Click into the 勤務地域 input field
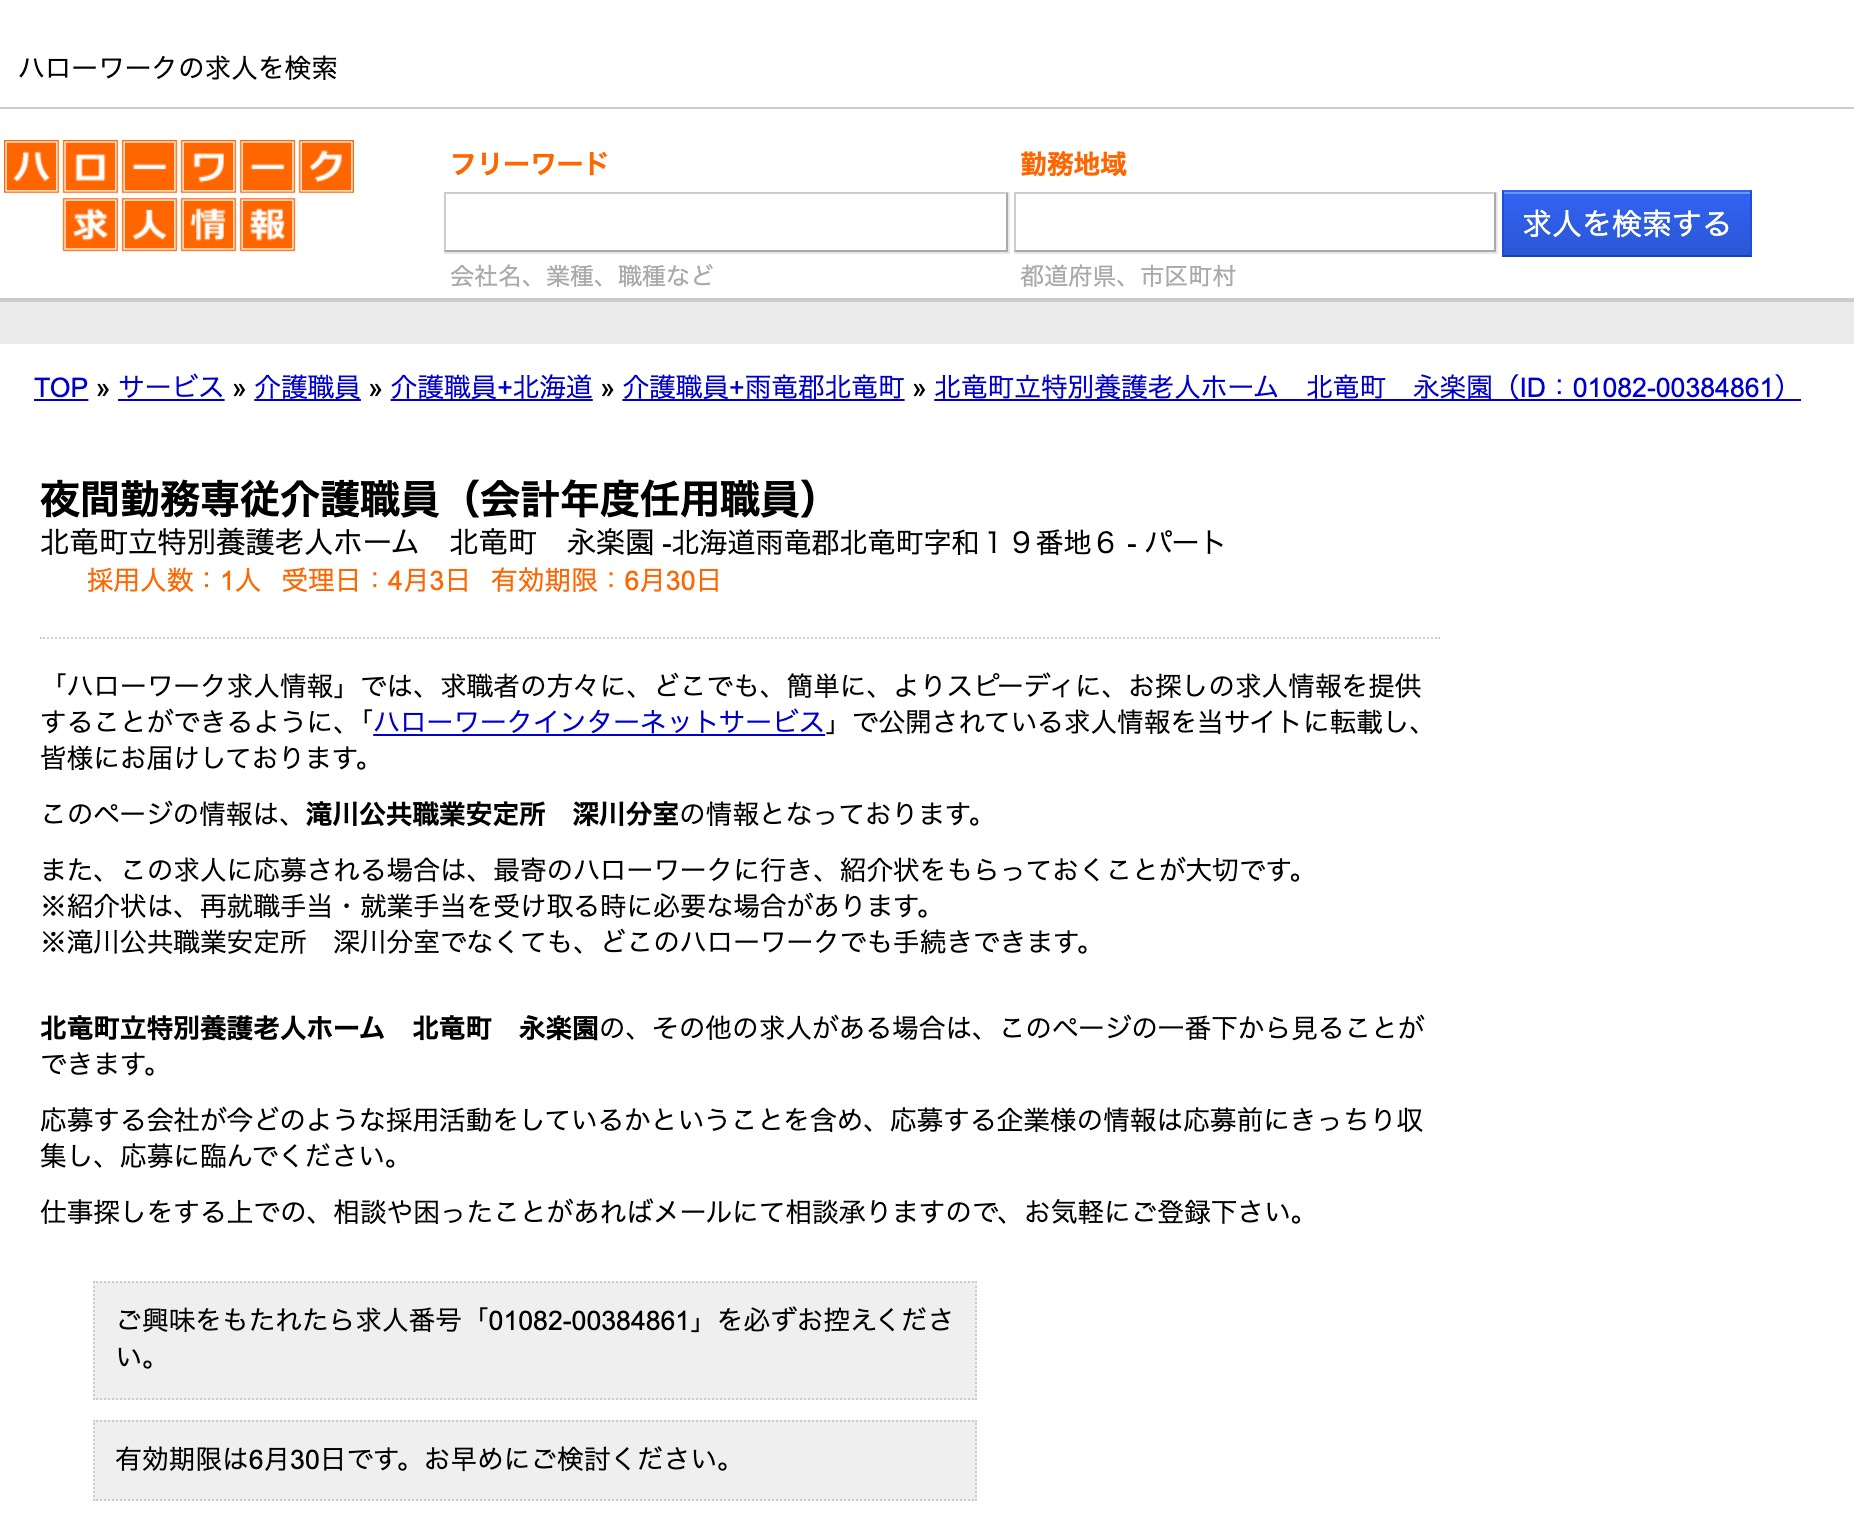The height and width of the screenshot is (1520, 1854). 1254,222
